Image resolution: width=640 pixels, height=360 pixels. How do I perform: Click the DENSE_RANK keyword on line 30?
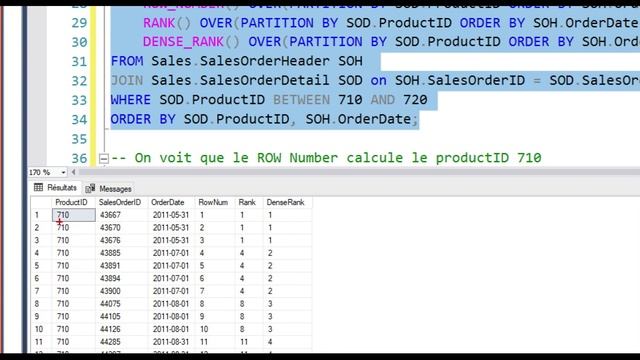click(x=183, y=42)
